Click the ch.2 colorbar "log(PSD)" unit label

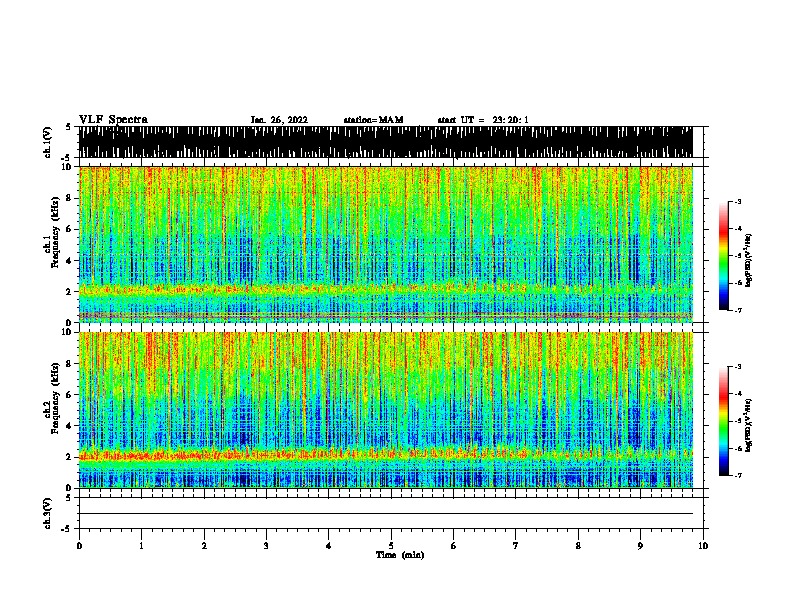(748, 425)
